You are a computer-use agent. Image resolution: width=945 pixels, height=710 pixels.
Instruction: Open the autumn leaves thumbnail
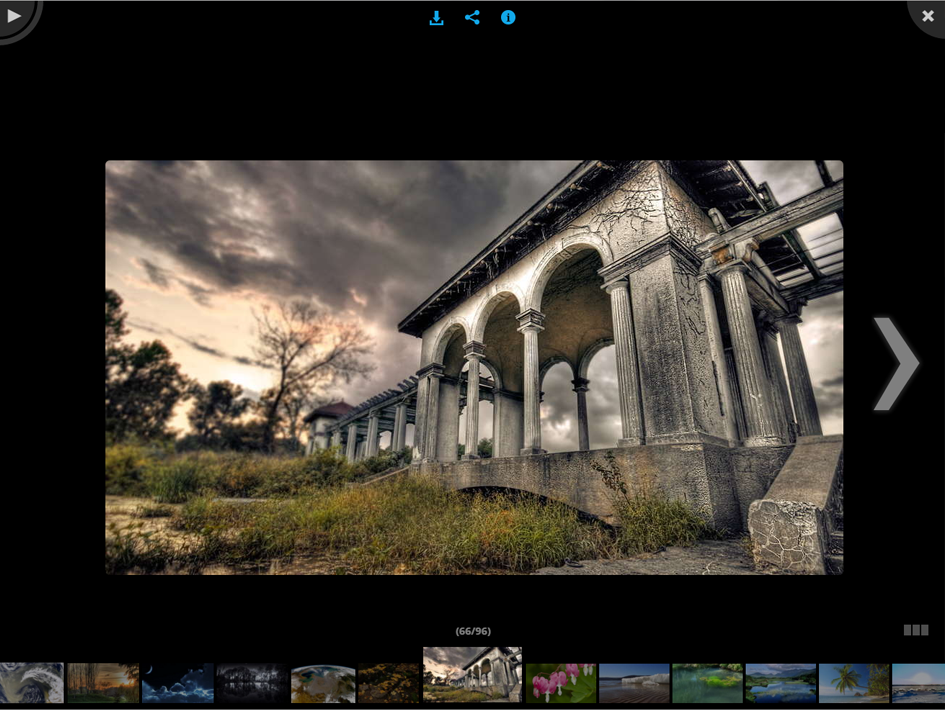point(389,683)
